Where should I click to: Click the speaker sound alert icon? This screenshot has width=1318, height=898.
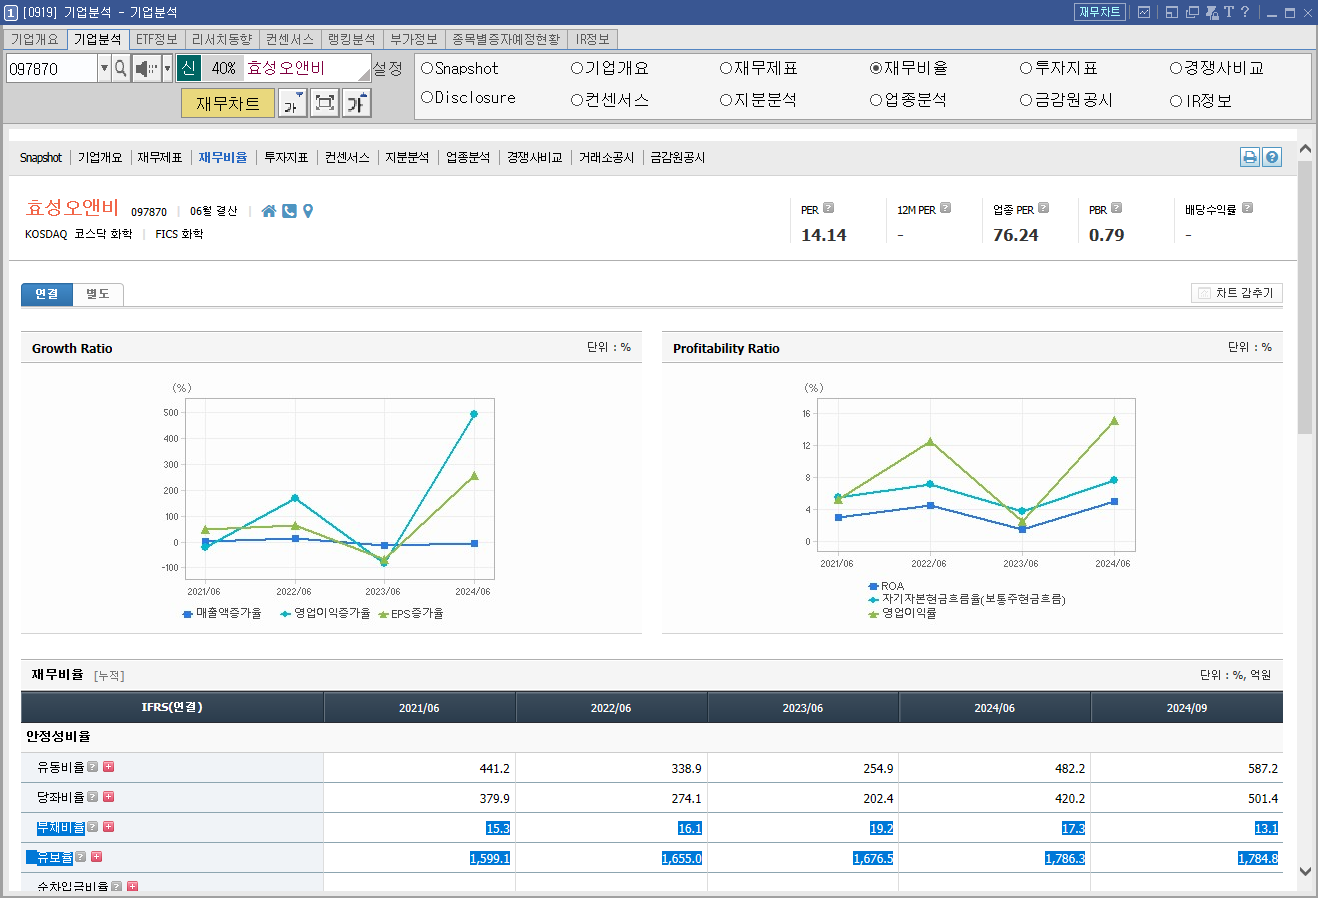click(x=146, y=69)
